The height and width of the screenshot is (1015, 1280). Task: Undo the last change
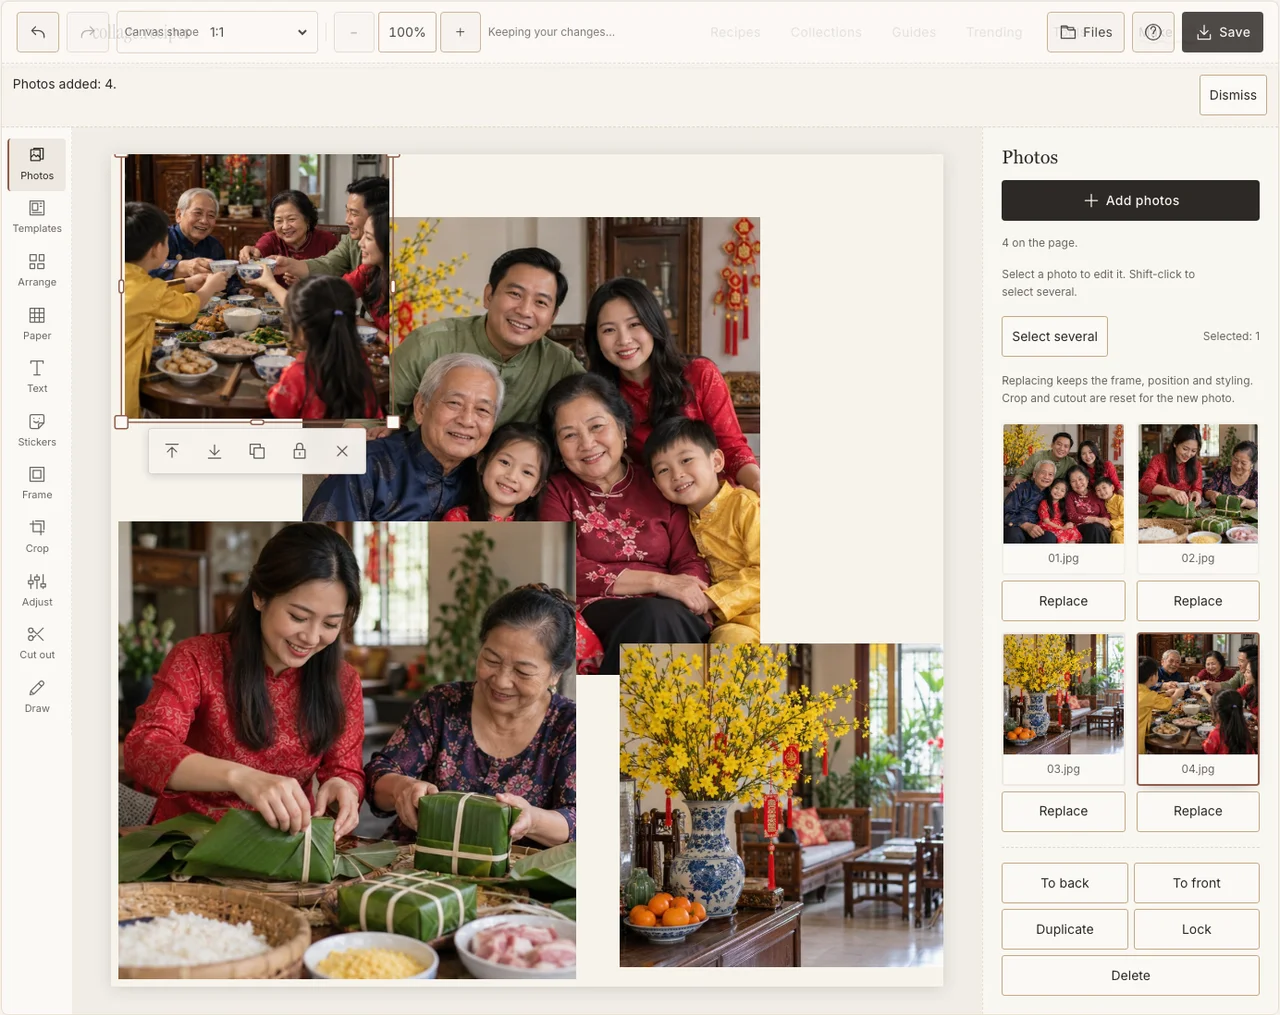(x=38, y=32)
